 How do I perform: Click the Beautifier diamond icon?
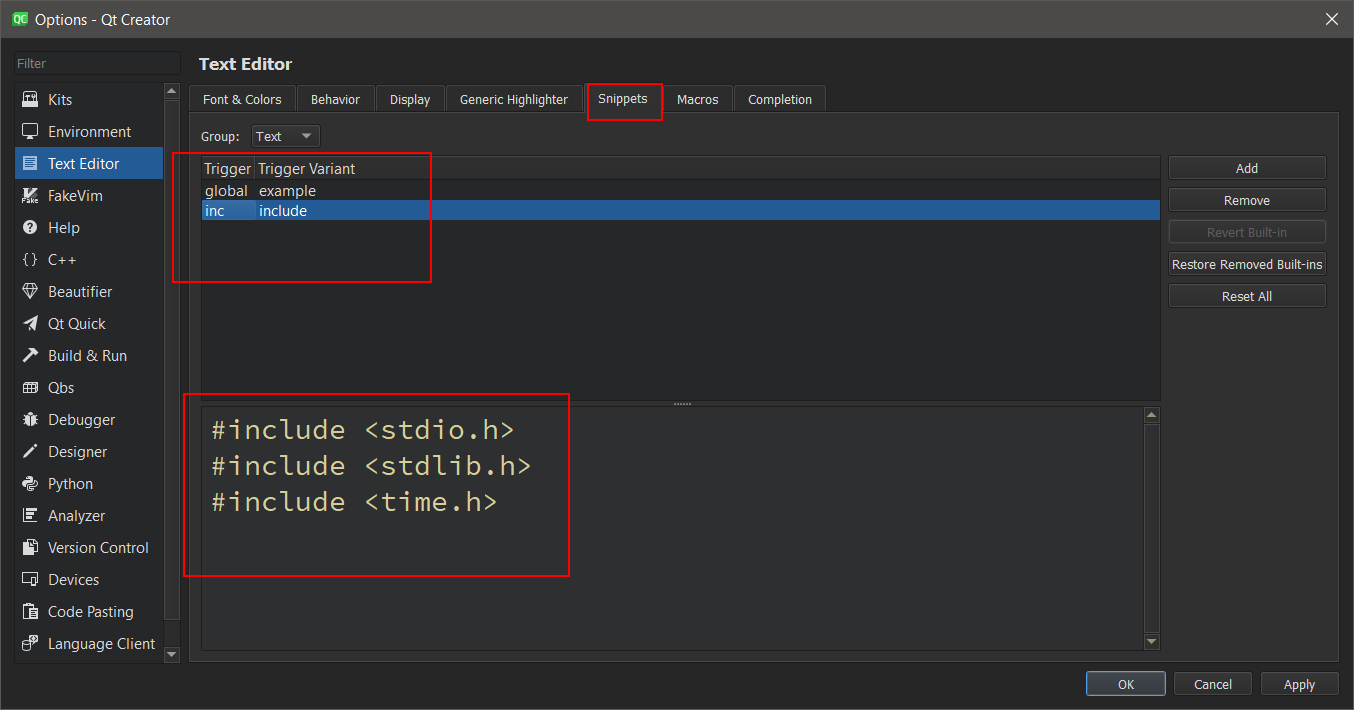coord(30,292)
